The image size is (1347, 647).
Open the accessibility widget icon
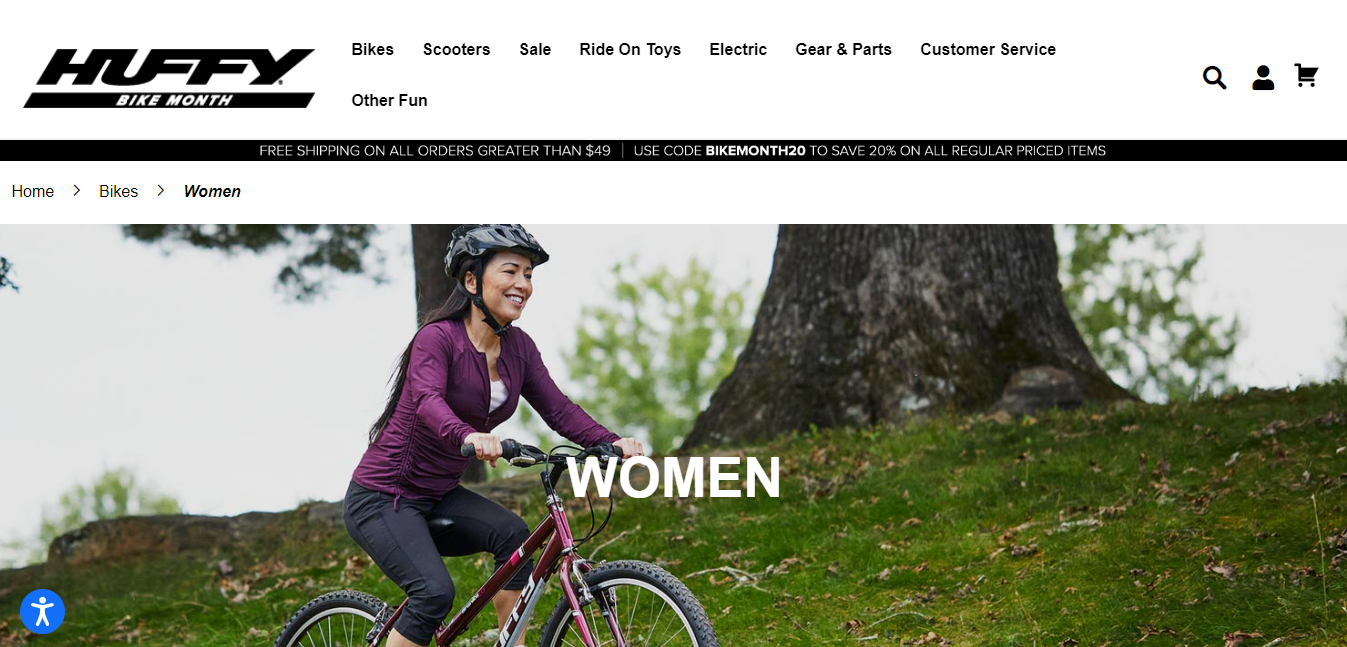pyautogui.click(x=42, y=611)
